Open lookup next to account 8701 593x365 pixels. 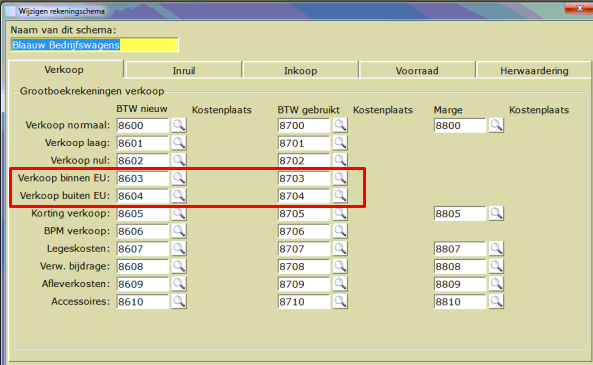pyautogui.click(x=340, y=143)
